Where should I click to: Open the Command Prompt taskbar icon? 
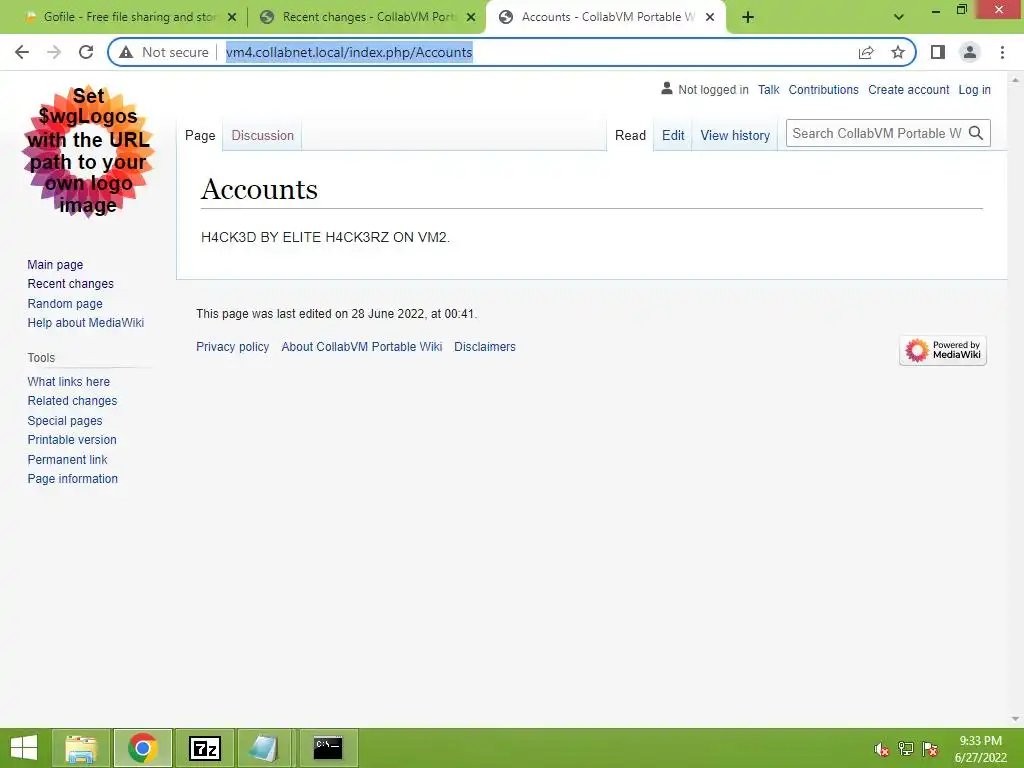point(328,748)
